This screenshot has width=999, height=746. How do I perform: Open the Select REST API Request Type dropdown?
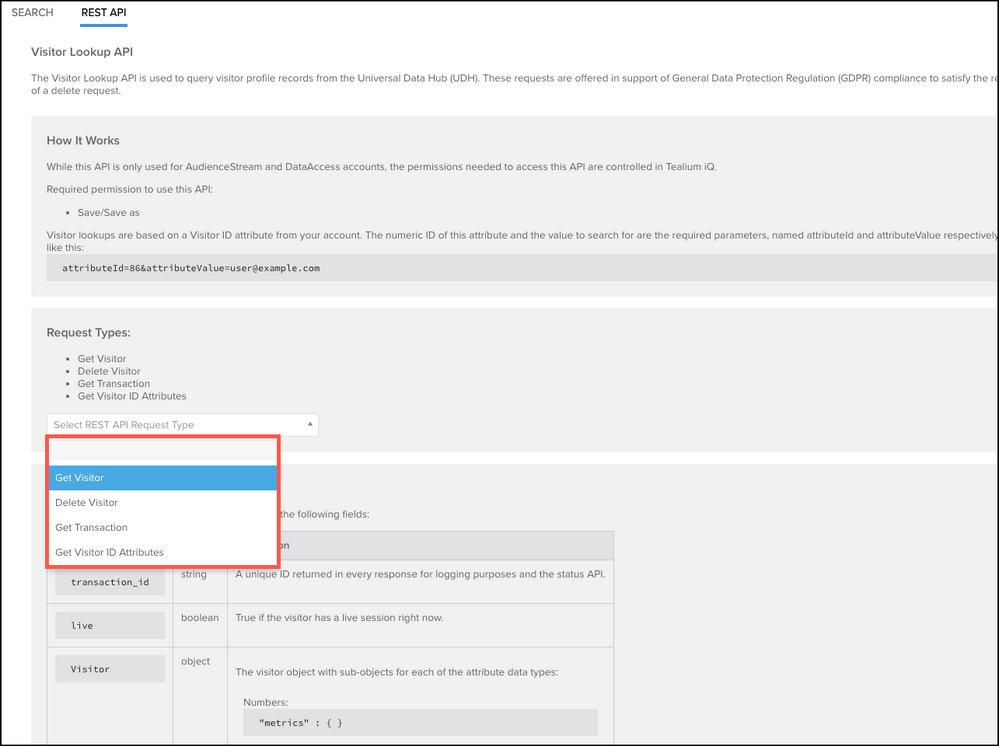click(175, 425)
